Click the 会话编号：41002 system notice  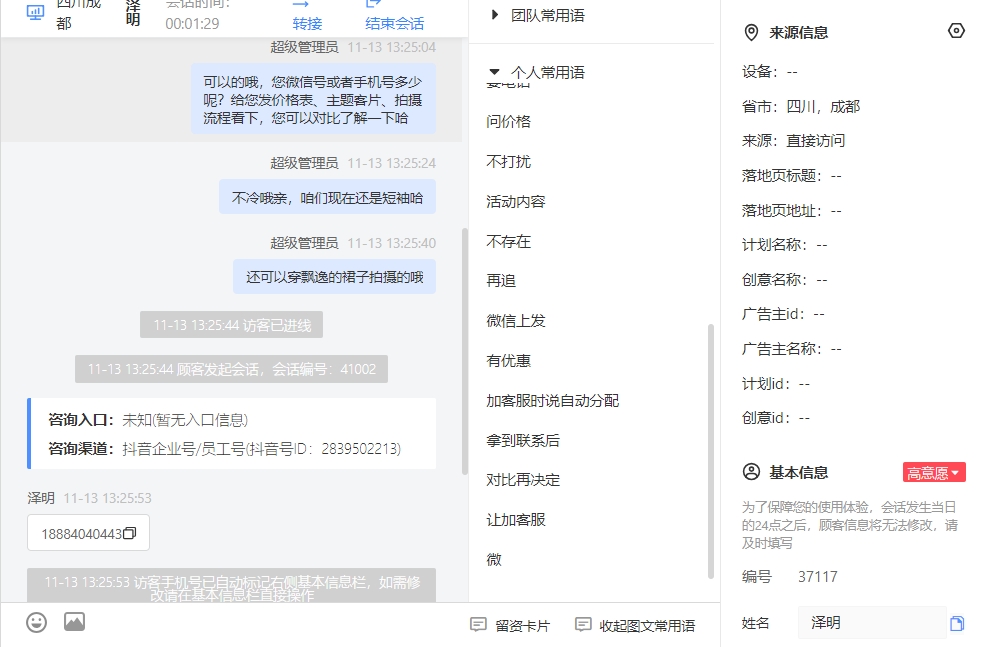pyautogui.click(x=232, y=369)
